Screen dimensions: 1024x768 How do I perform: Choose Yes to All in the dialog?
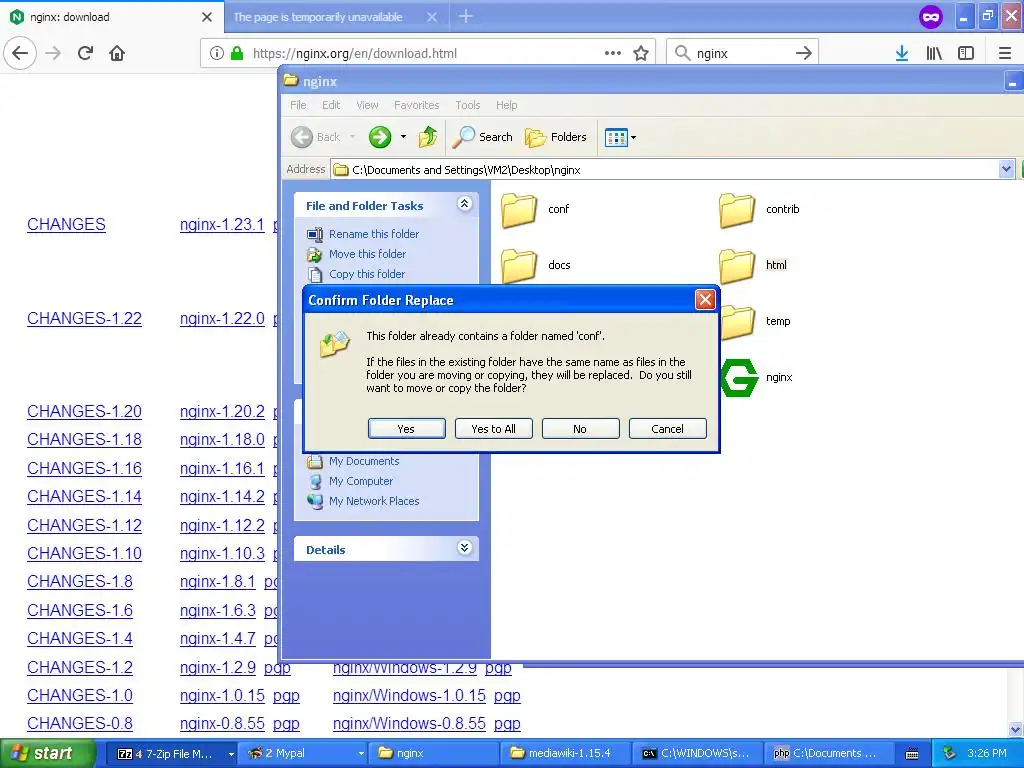pos(493,428)
